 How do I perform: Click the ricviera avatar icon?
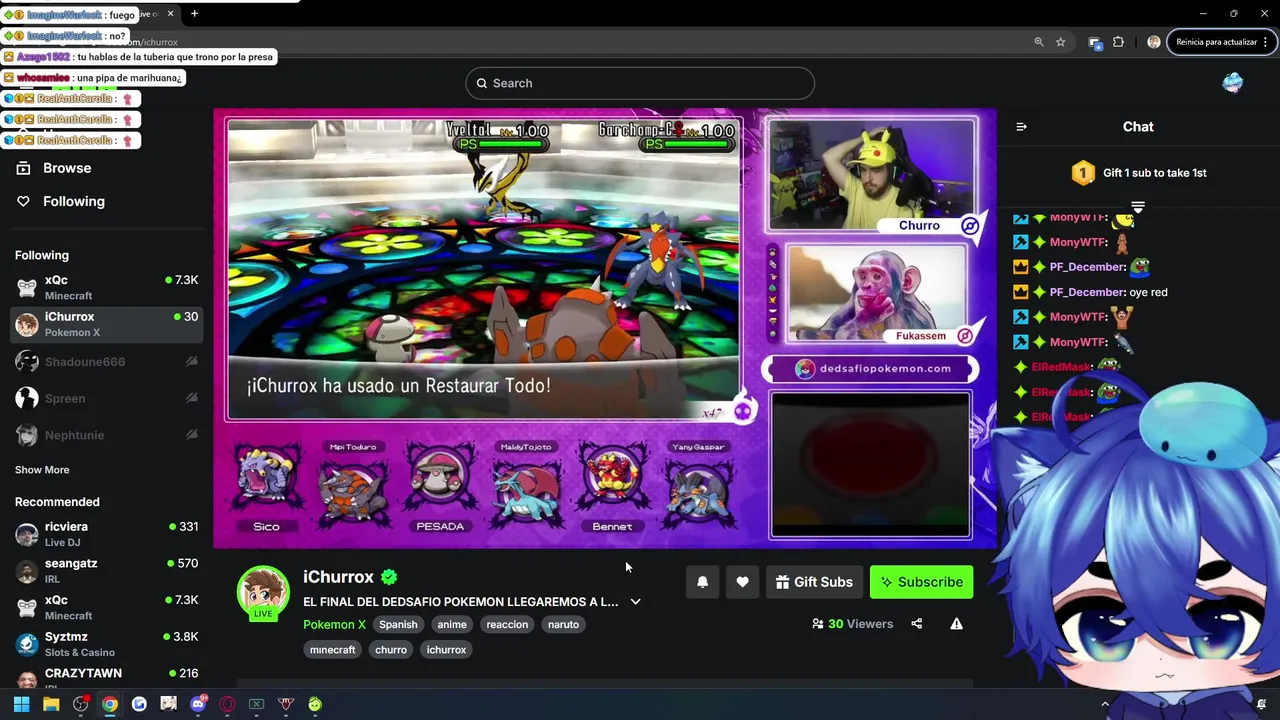click(27, 534)
